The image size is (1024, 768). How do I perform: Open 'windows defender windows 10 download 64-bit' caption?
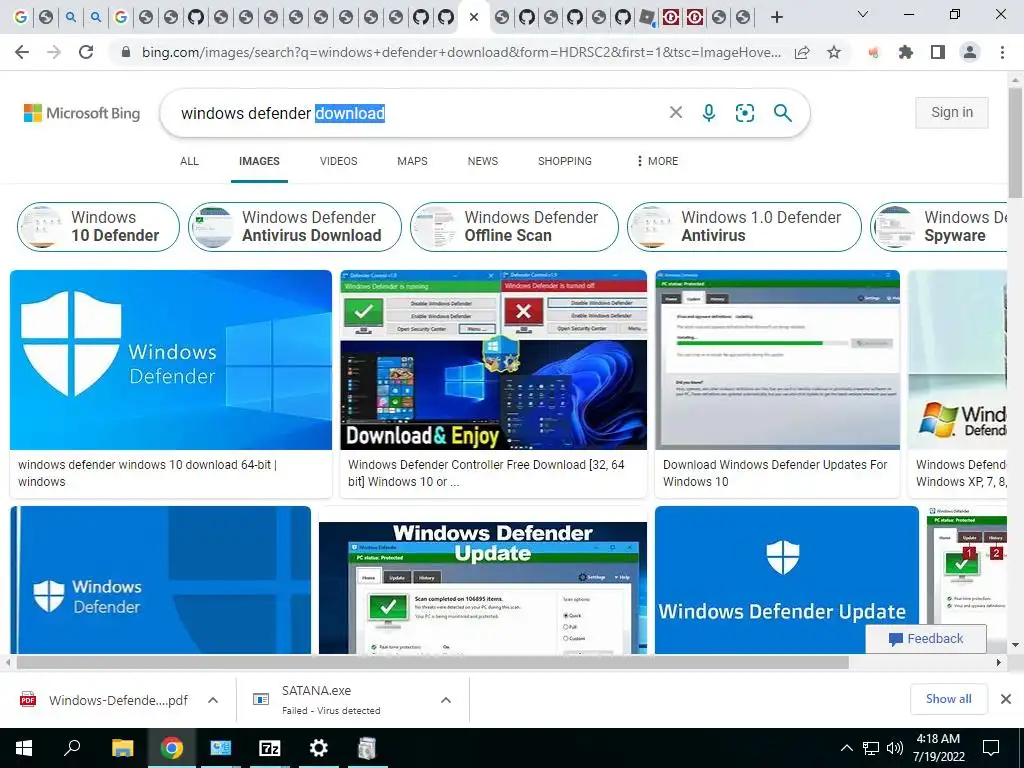148,473
